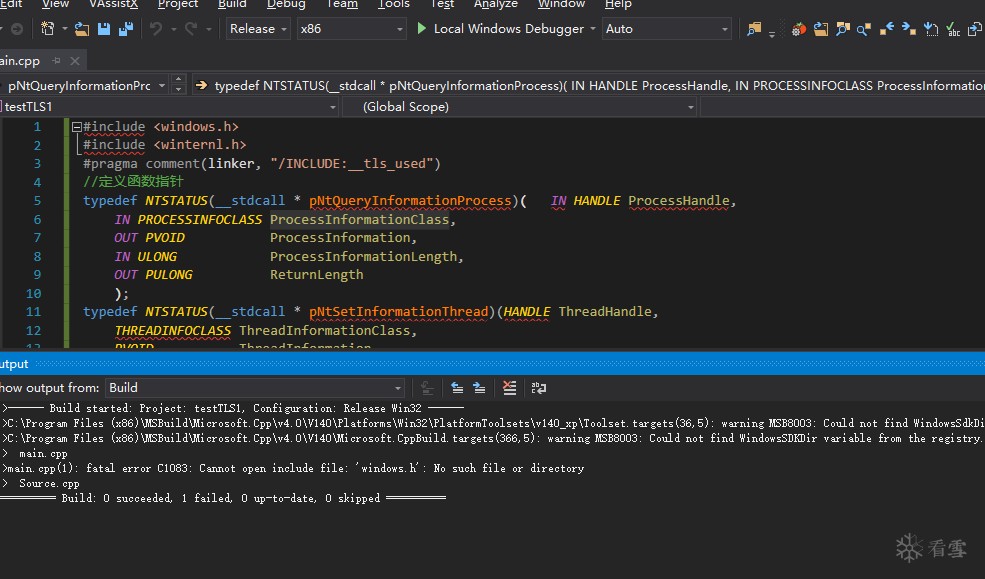
Task: Click ProcessInformationClass parameter on line 6
Action: coord(359,220)
